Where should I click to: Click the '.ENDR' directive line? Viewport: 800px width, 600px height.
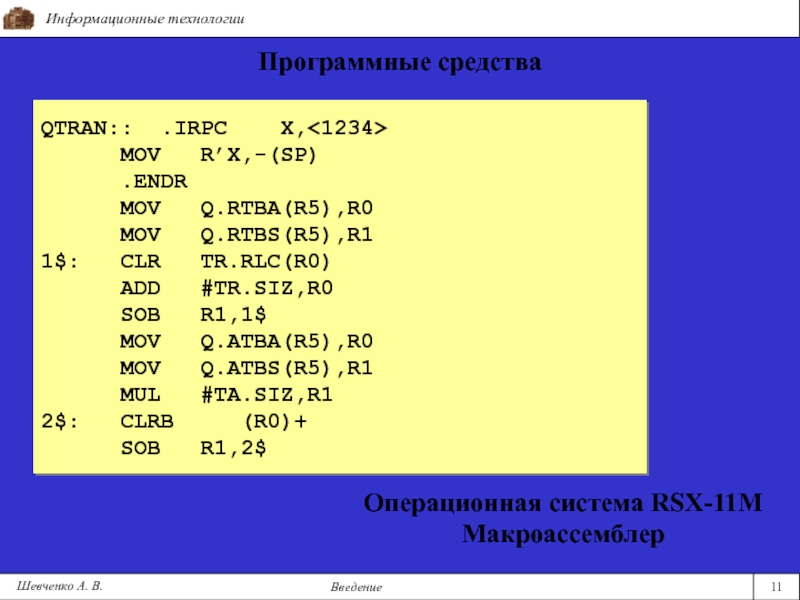point(154,181)
